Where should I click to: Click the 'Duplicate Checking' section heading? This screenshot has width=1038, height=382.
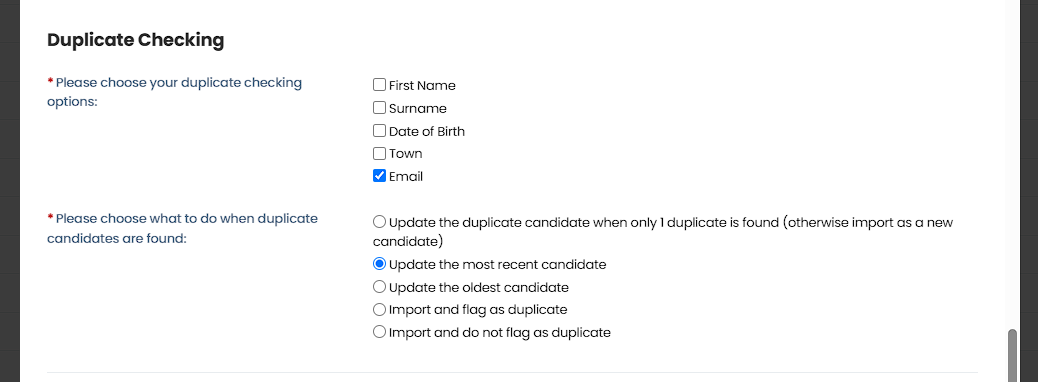point(136,40)
